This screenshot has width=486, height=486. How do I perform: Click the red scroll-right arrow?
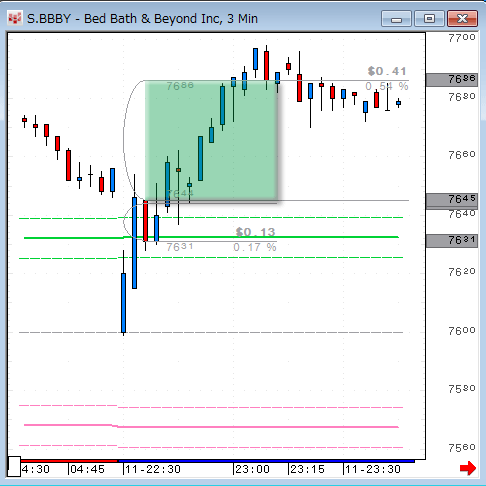(x=468, y=468)
